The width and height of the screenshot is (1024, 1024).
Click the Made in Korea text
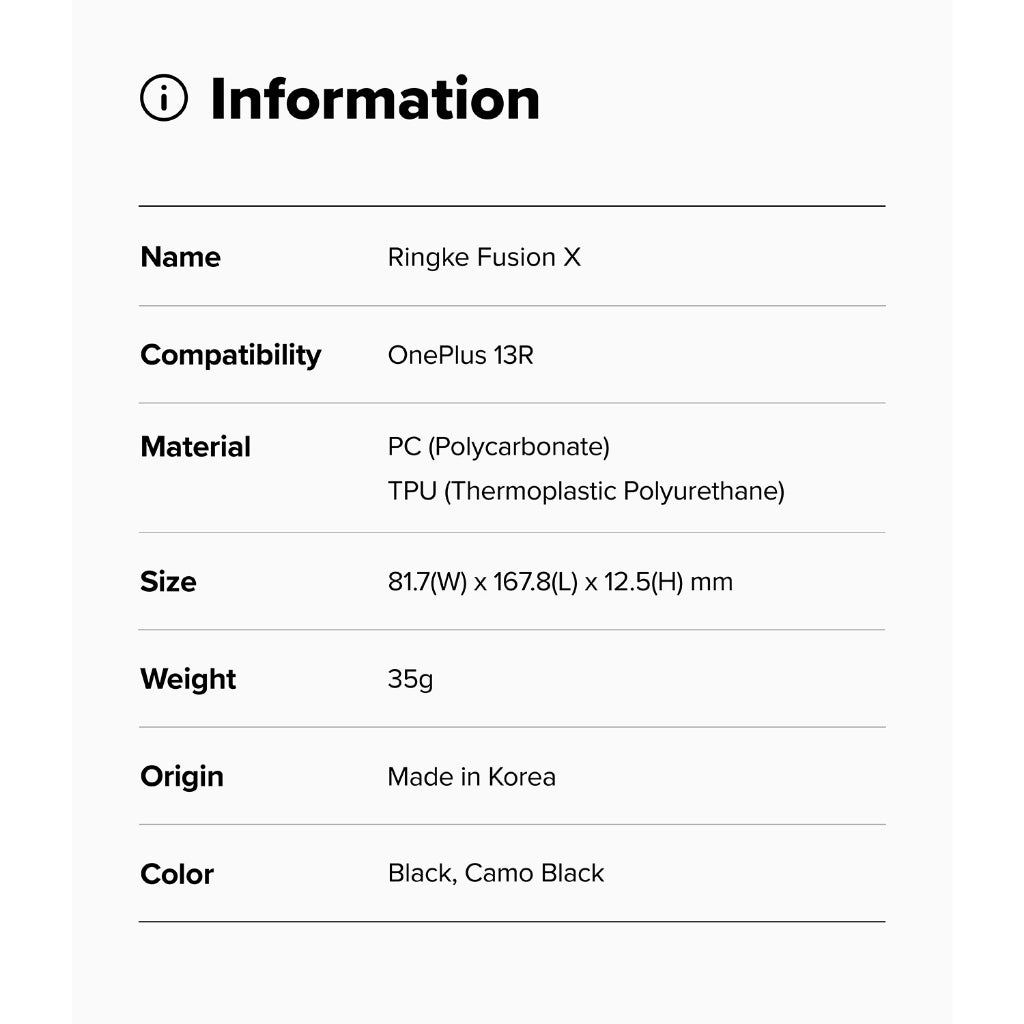pyautogui.click(x=471, y=777)
